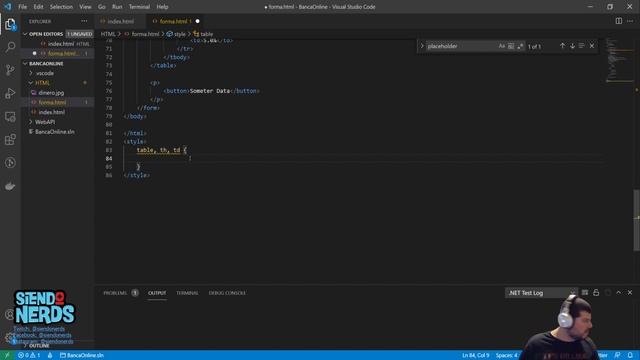Image resolution: width=640 pixels, height=360 pixels.
Task: Collapse the BANCAONLINE workspace section
Action: [25, 64]
